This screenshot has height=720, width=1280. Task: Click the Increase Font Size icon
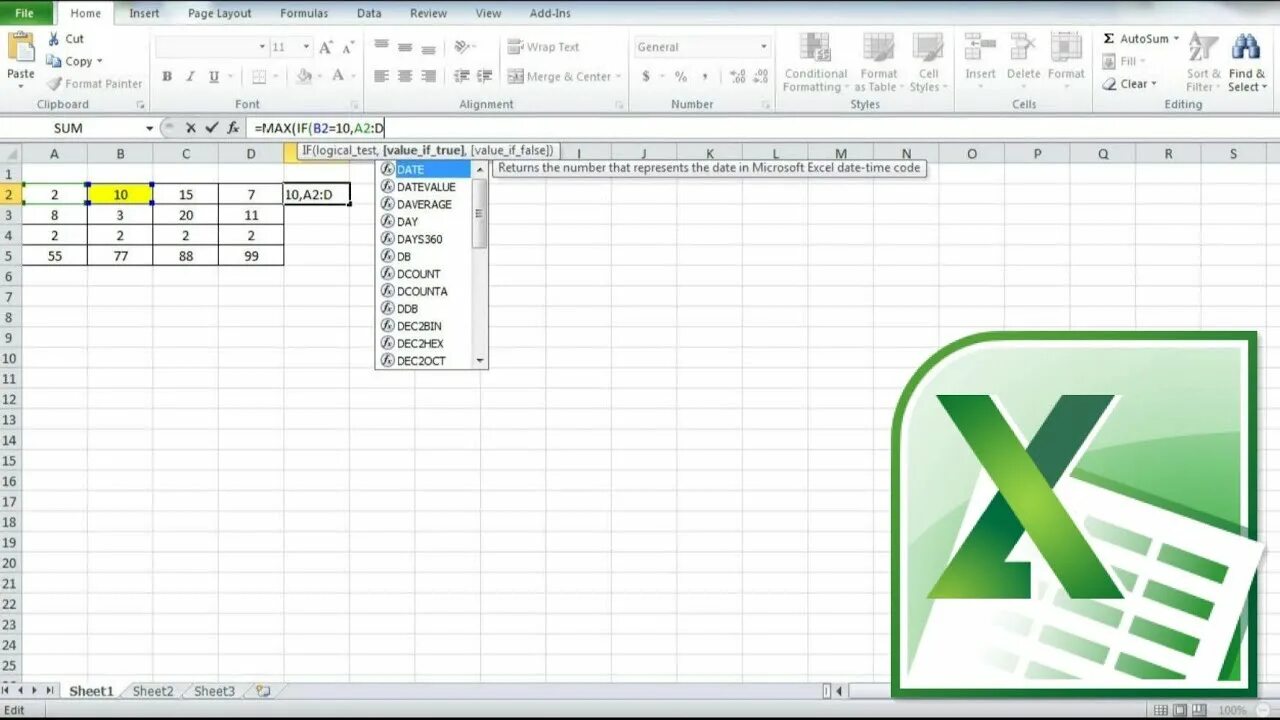(x=326, y=47)
